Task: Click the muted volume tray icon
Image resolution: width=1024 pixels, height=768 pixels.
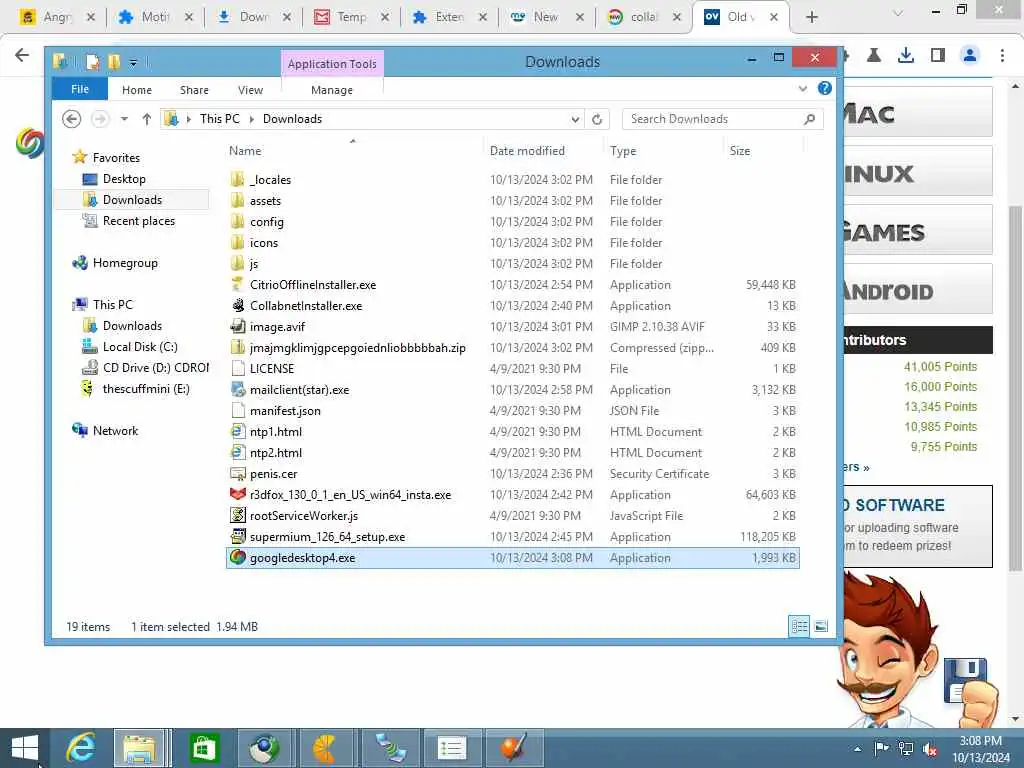Action: (x=929, y=749)
